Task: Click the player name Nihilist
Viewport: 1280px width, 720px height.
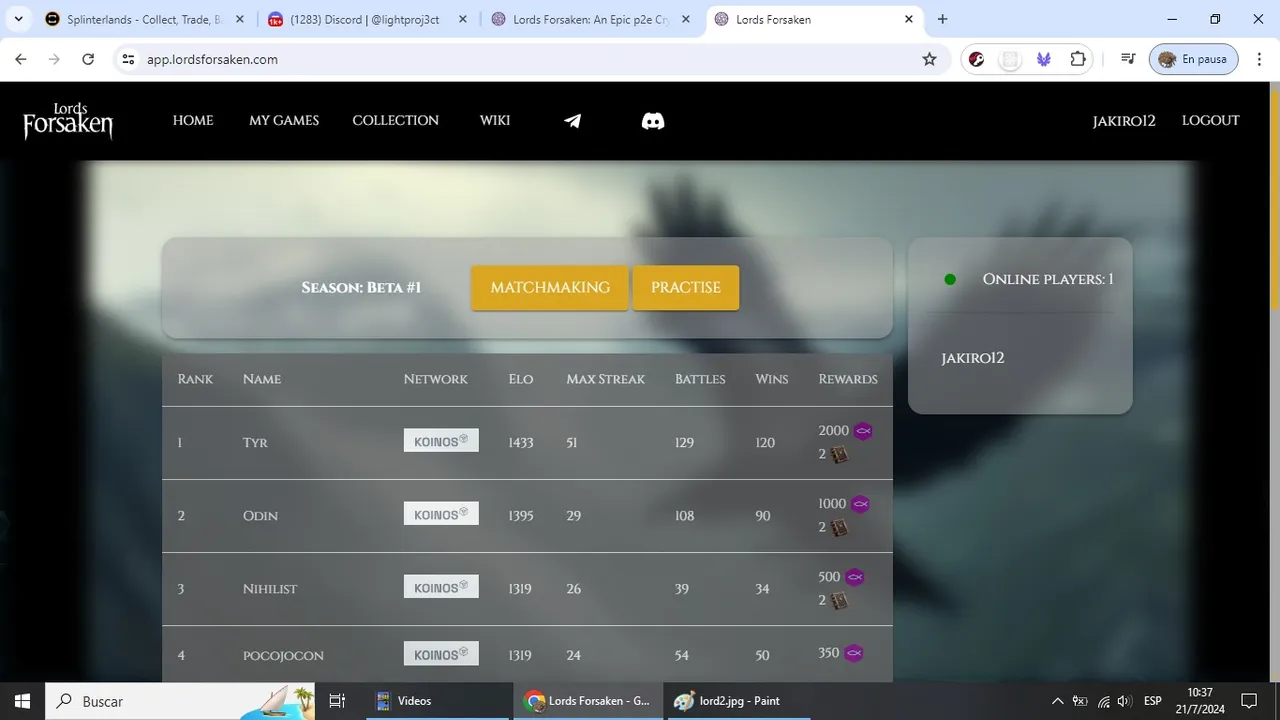Action: point(270,589)
